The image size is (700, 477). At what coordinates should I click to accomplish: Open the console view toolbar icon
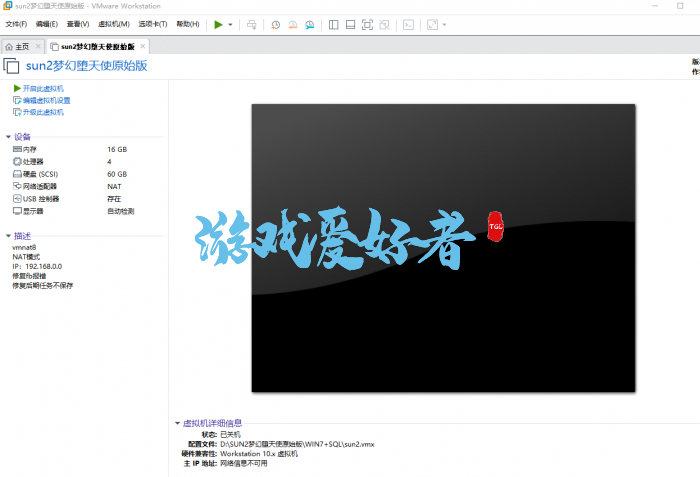pyautogui.click(x=408, y=25)
